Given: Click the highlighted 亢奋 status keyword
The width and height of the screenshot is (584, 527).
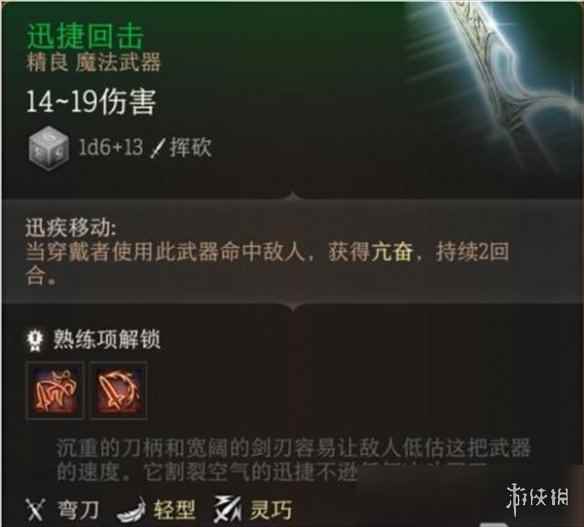Looking at the screenshot, I should [x=391, y=252].
